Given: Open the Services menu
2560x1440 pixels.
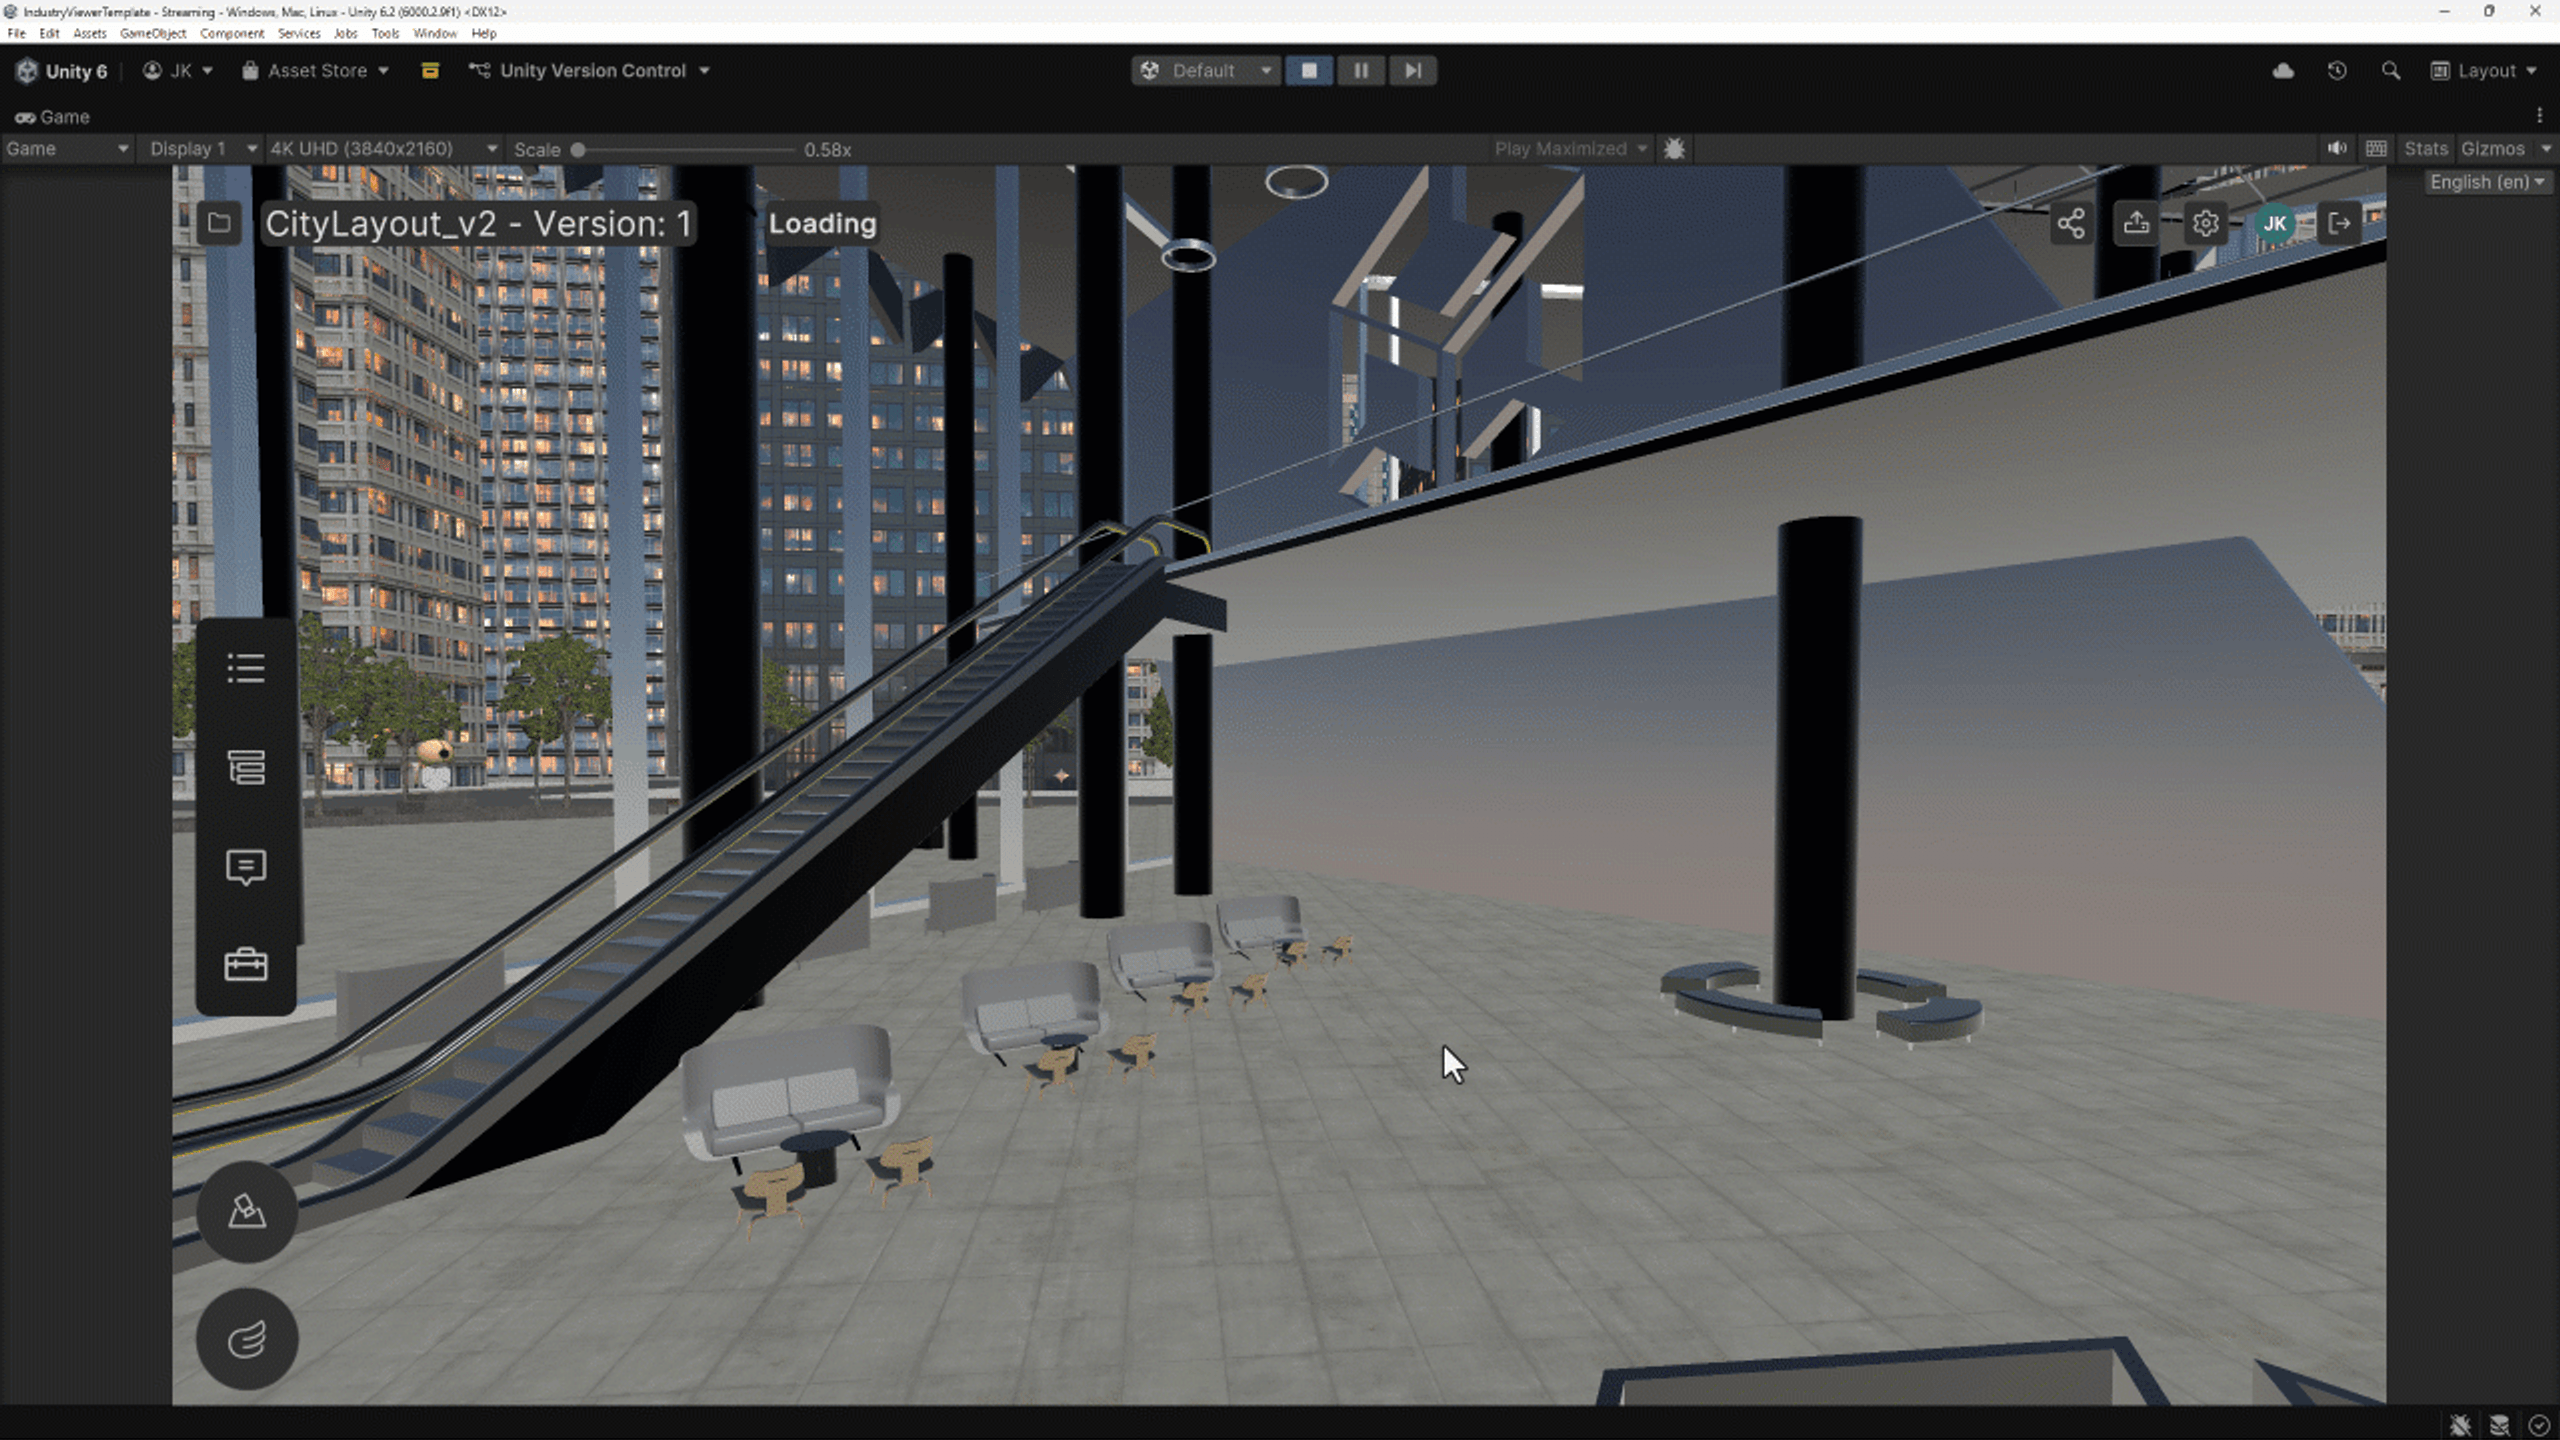Looking at the screenshot, I should tap(299, 33).
